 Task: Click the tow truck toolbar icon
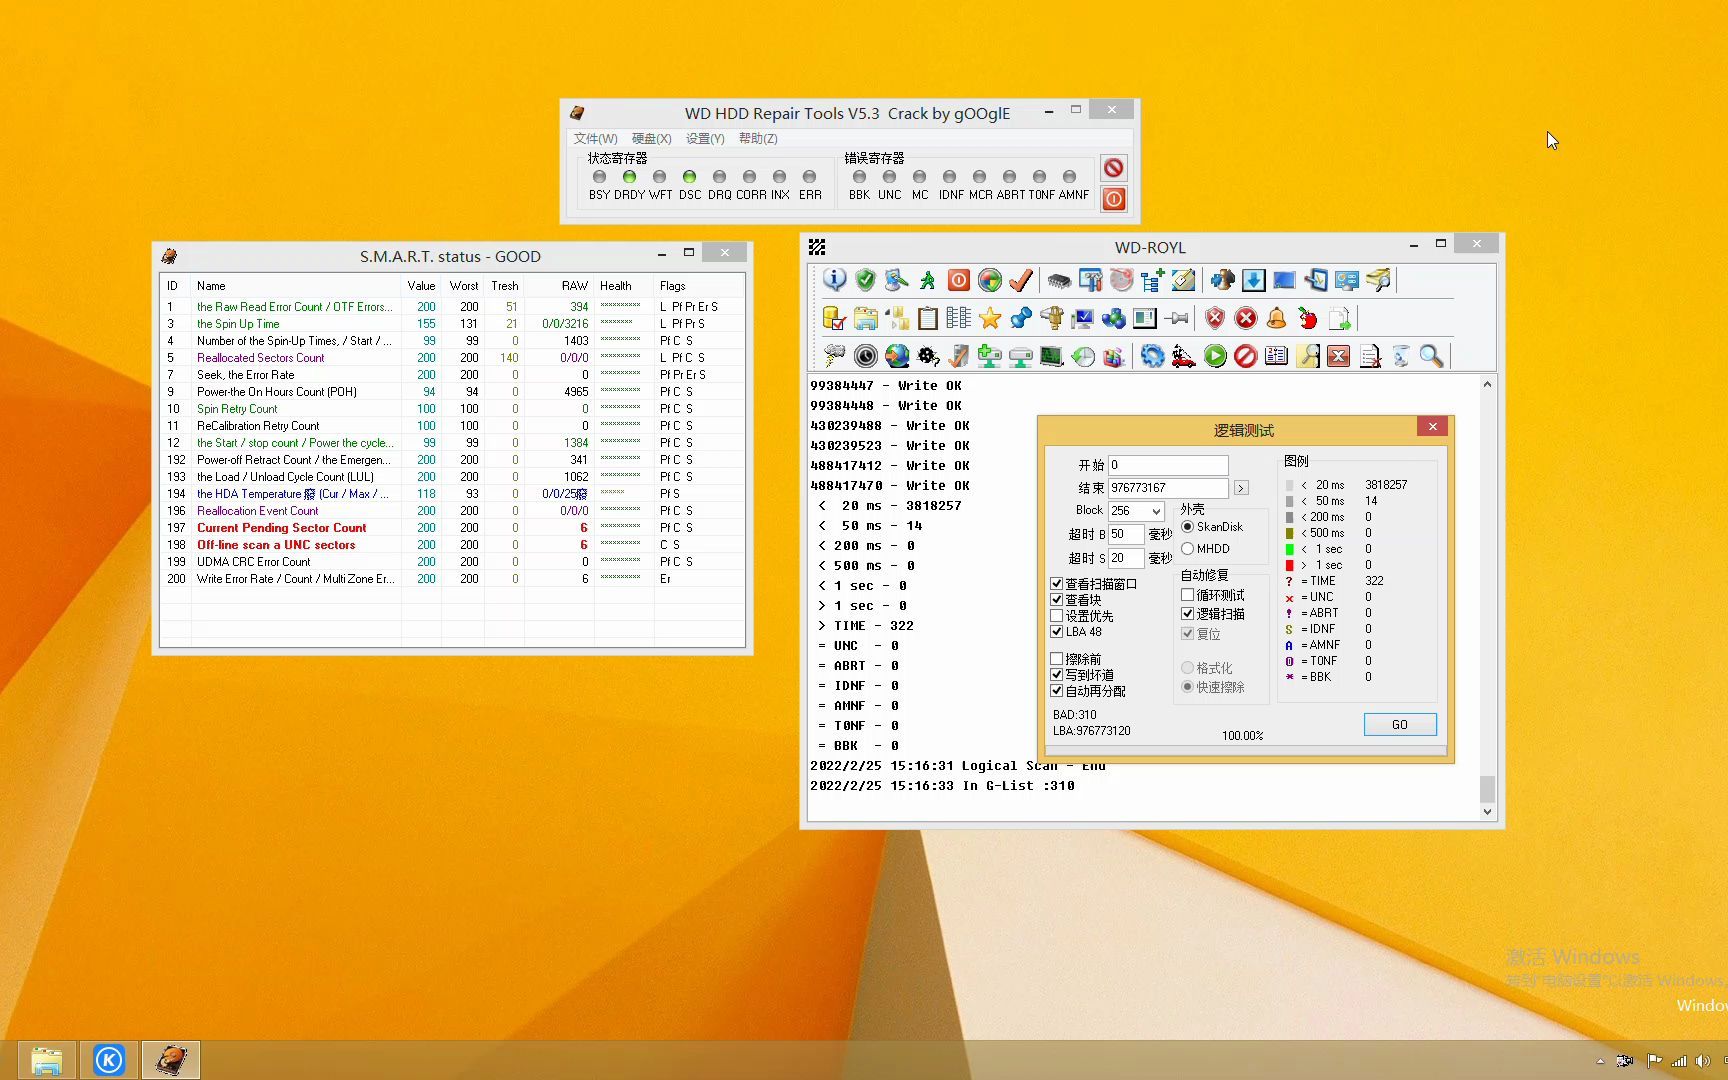(x=1184, y=356)
